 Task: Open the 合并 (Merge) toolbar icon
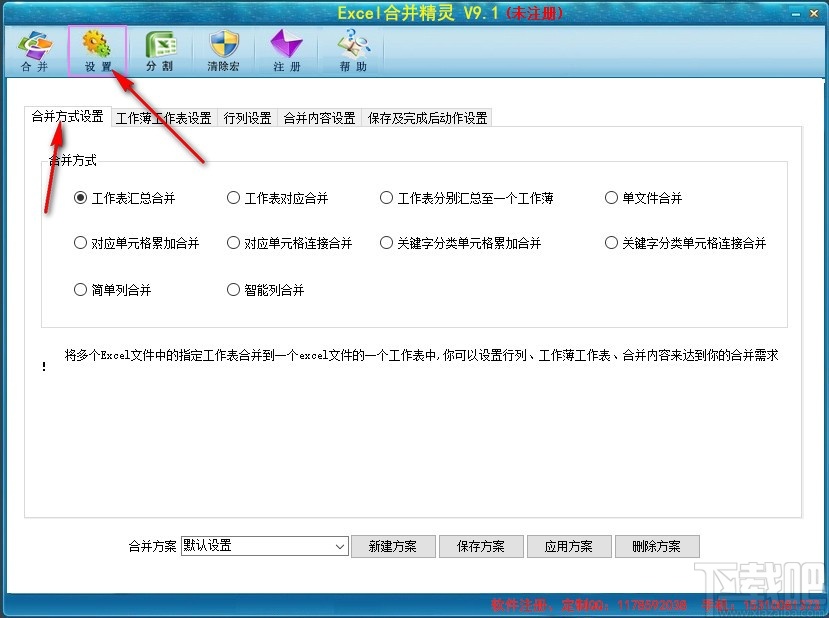pyautogui.click(x=35, y=51)
